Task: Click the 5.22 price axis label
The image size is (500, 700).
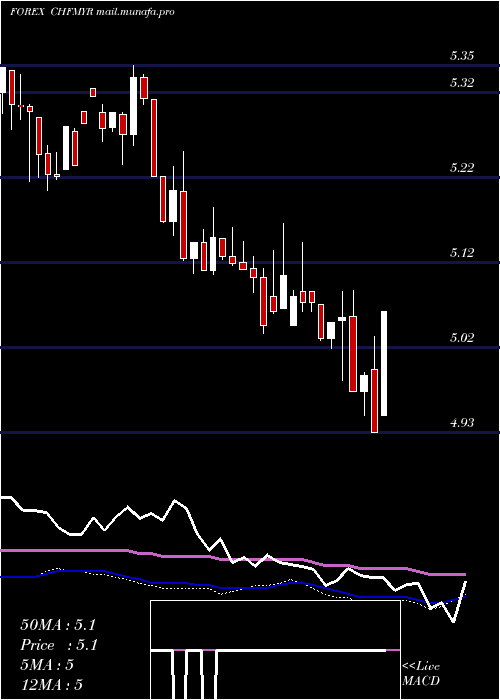Action: 462,168
